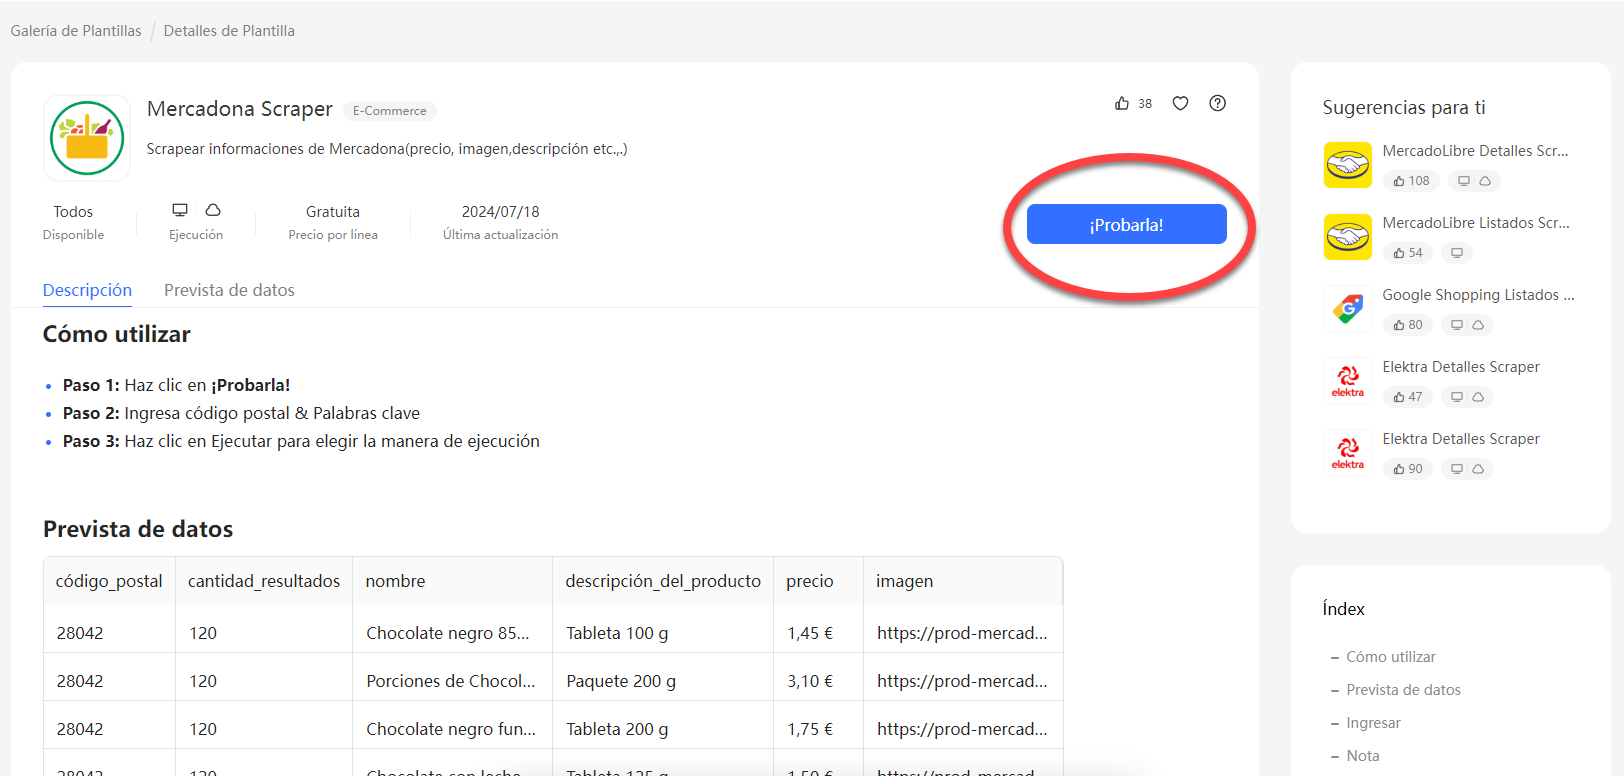Image resolution: width=1624 pixels, height=776 pixels.
Task: Click Elektra logo of 90-likes suggestion
Action: pos(1348,453)
